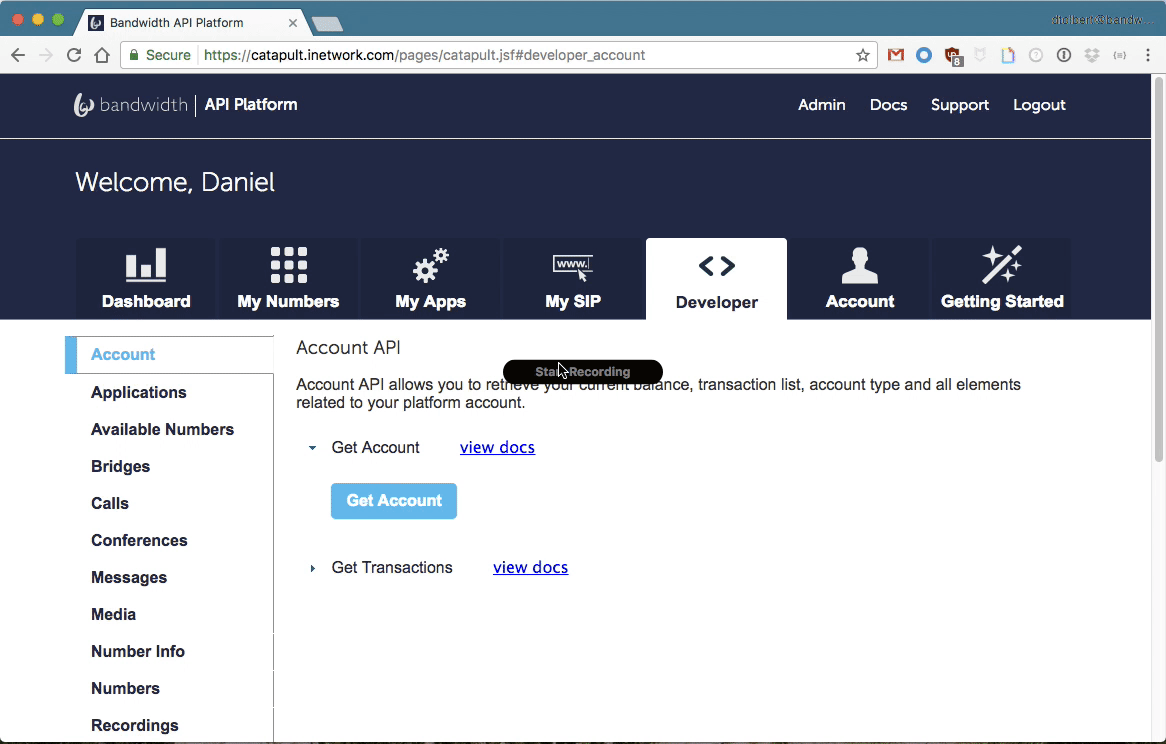Expand the Get Transactions section arrow
Image resolution: width=1166 pixels, height=744 pixels.
(312, 568)
